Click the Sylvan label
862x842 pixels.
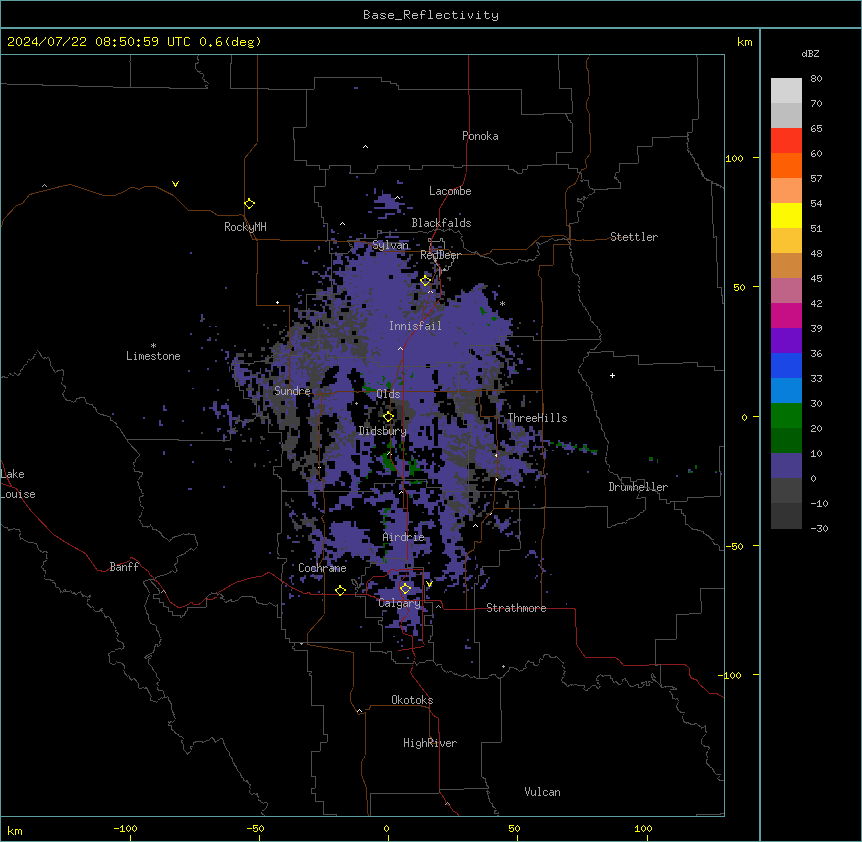[390, 245]
